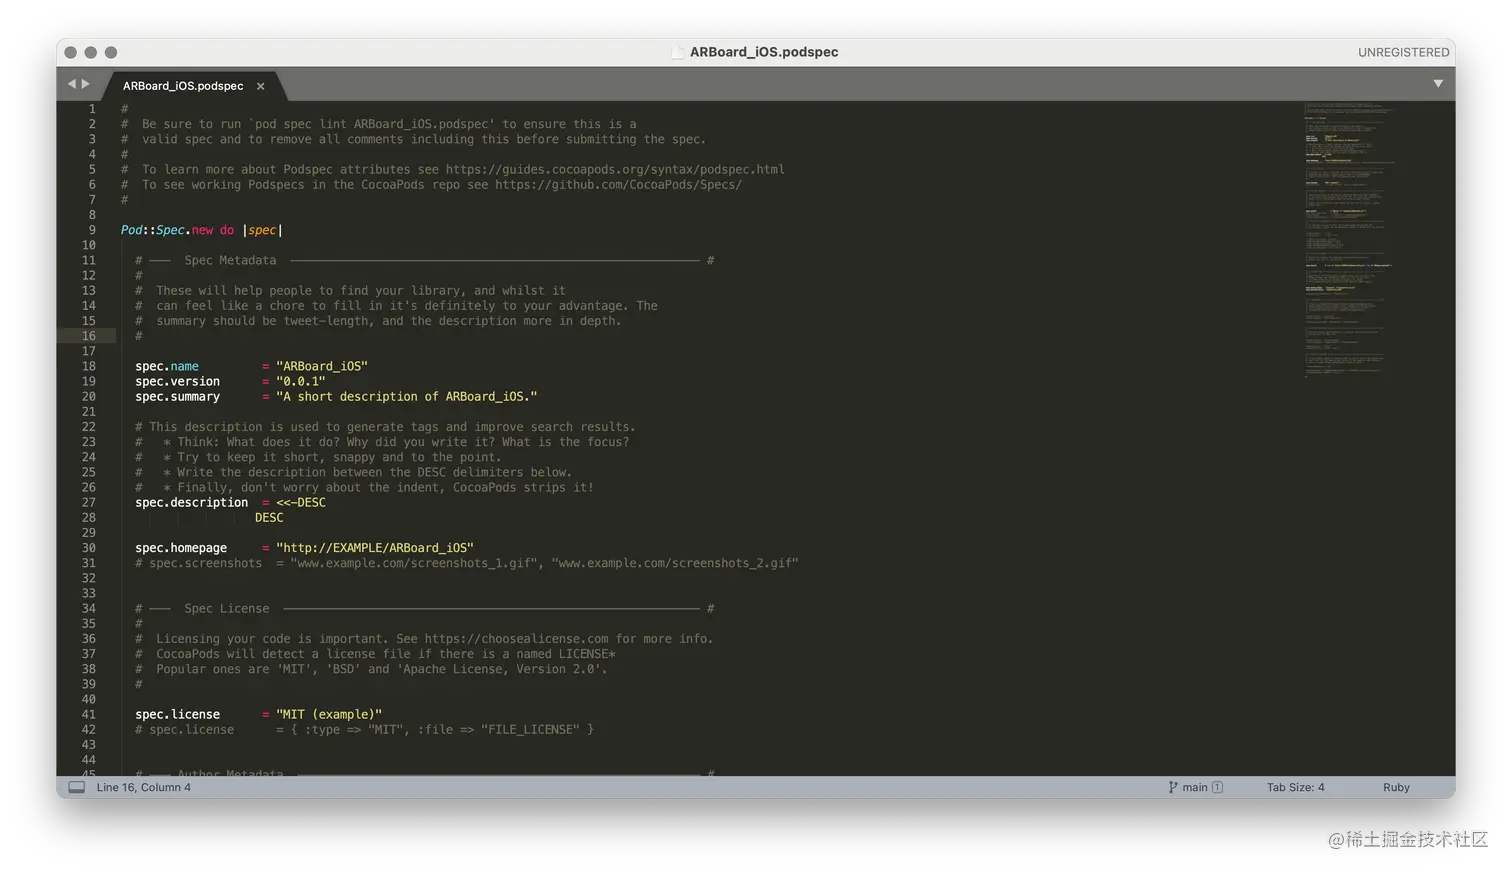This screenshot has width=1512, height=873.
Task: Click the "MIT (example)" license string
Action: (x=329, y=715)
